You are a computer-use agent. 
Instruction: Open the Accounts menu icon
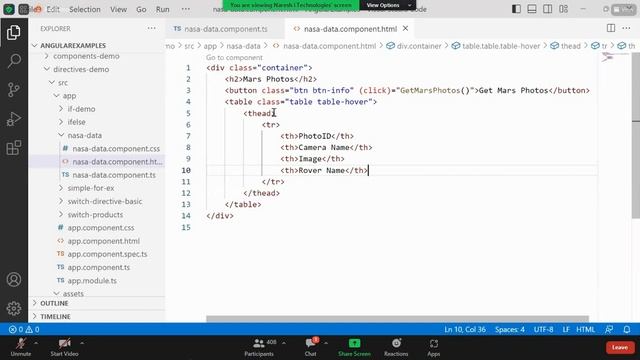[13, 280]
